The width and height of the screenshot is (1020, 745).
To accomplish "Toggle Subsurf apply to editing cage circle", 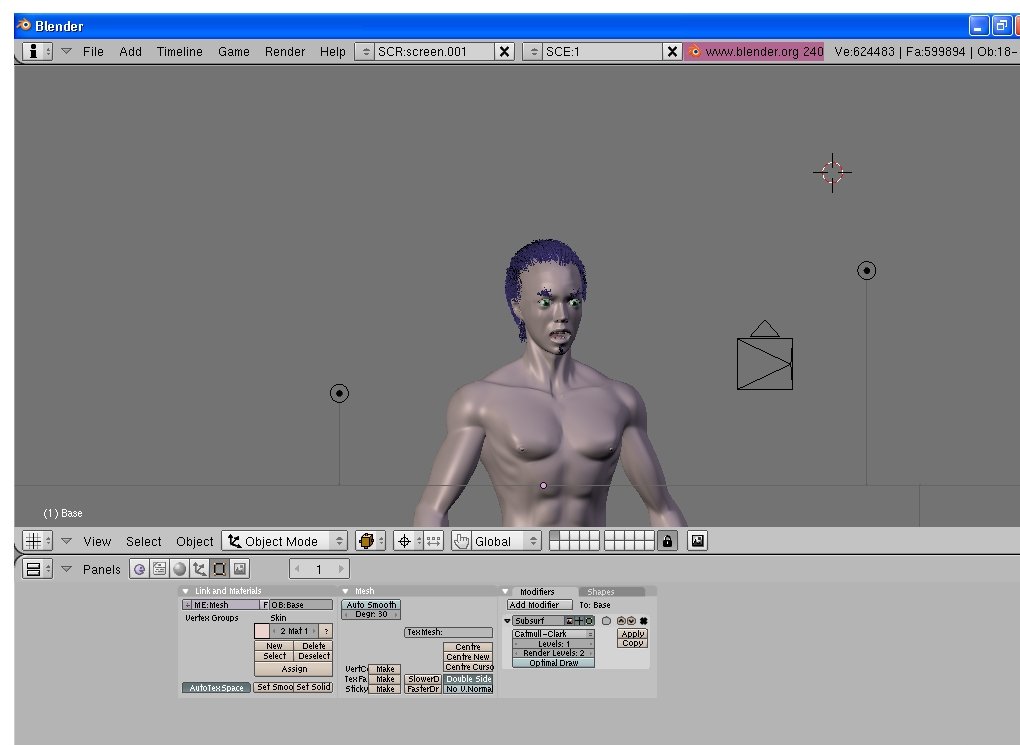I will pos(606,621).
